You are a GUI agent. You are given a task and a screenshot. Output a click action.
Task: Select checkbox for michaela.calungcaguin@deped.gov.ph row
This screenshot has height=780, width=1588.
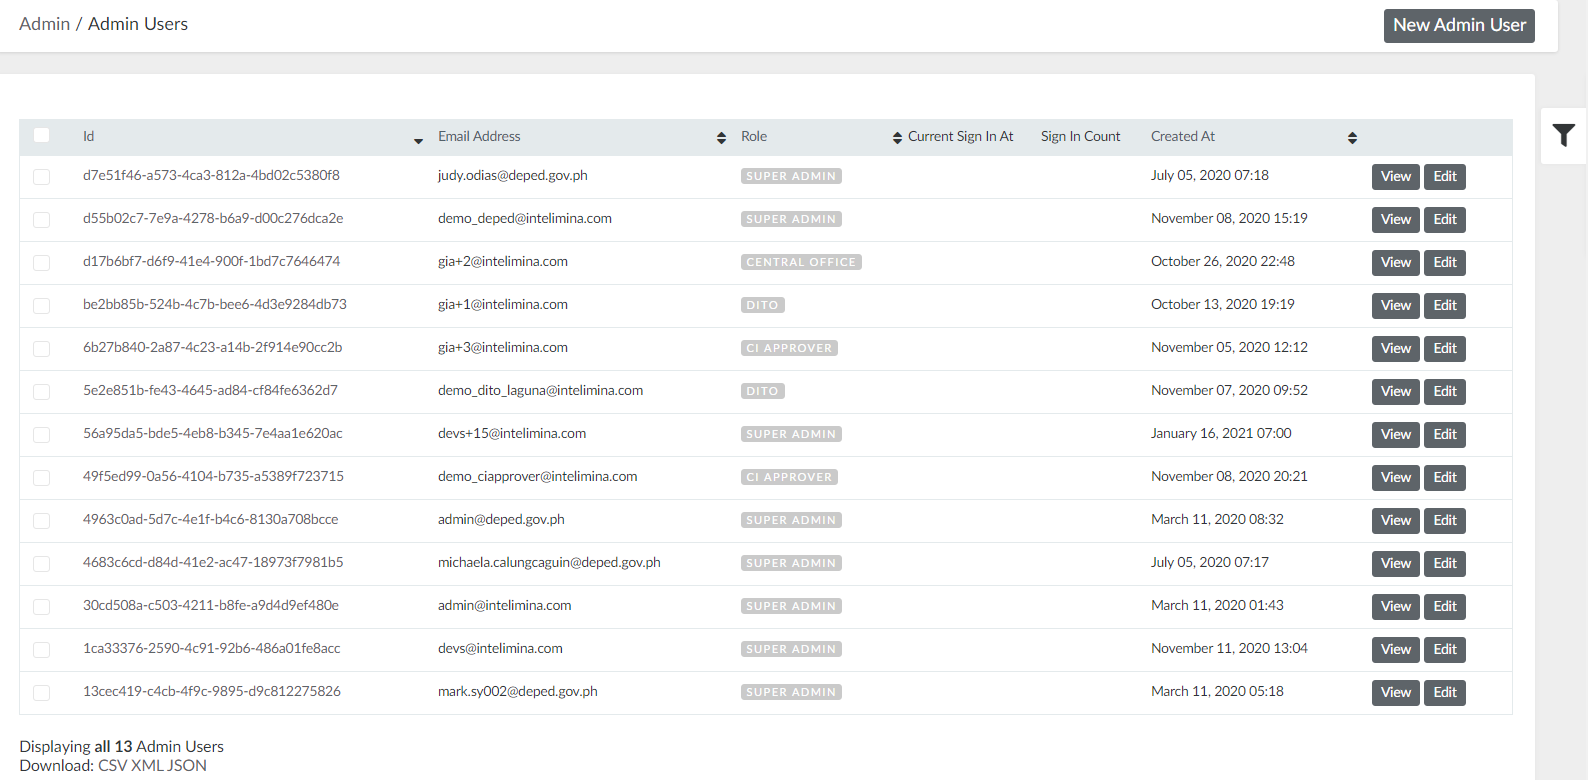pos(41,564)
